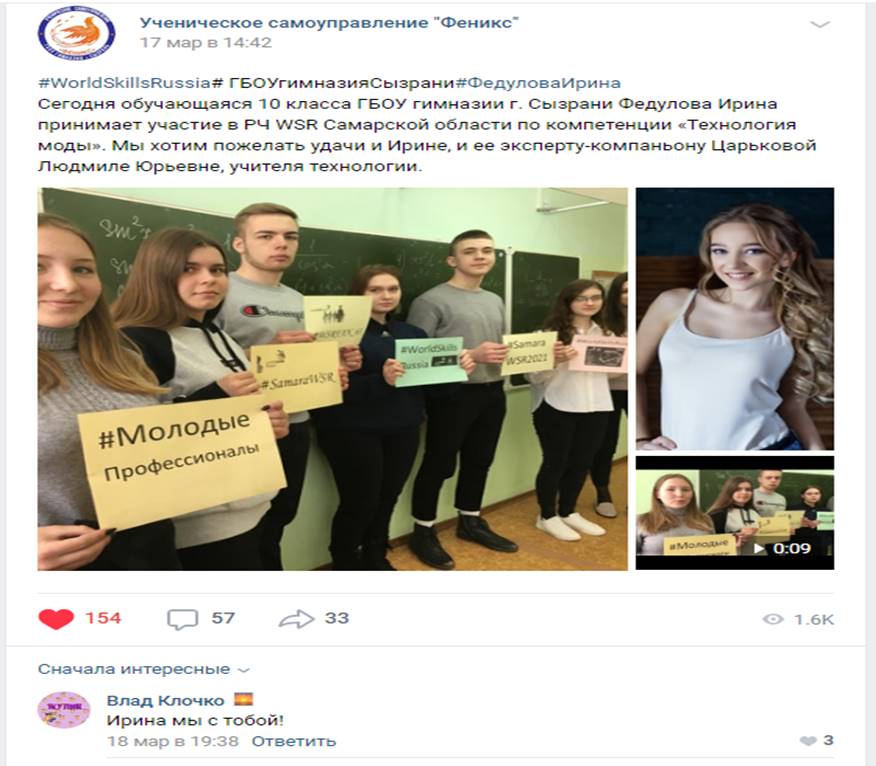Click comment timestamp 18 мар в 19:38

(x=173, y=741)
